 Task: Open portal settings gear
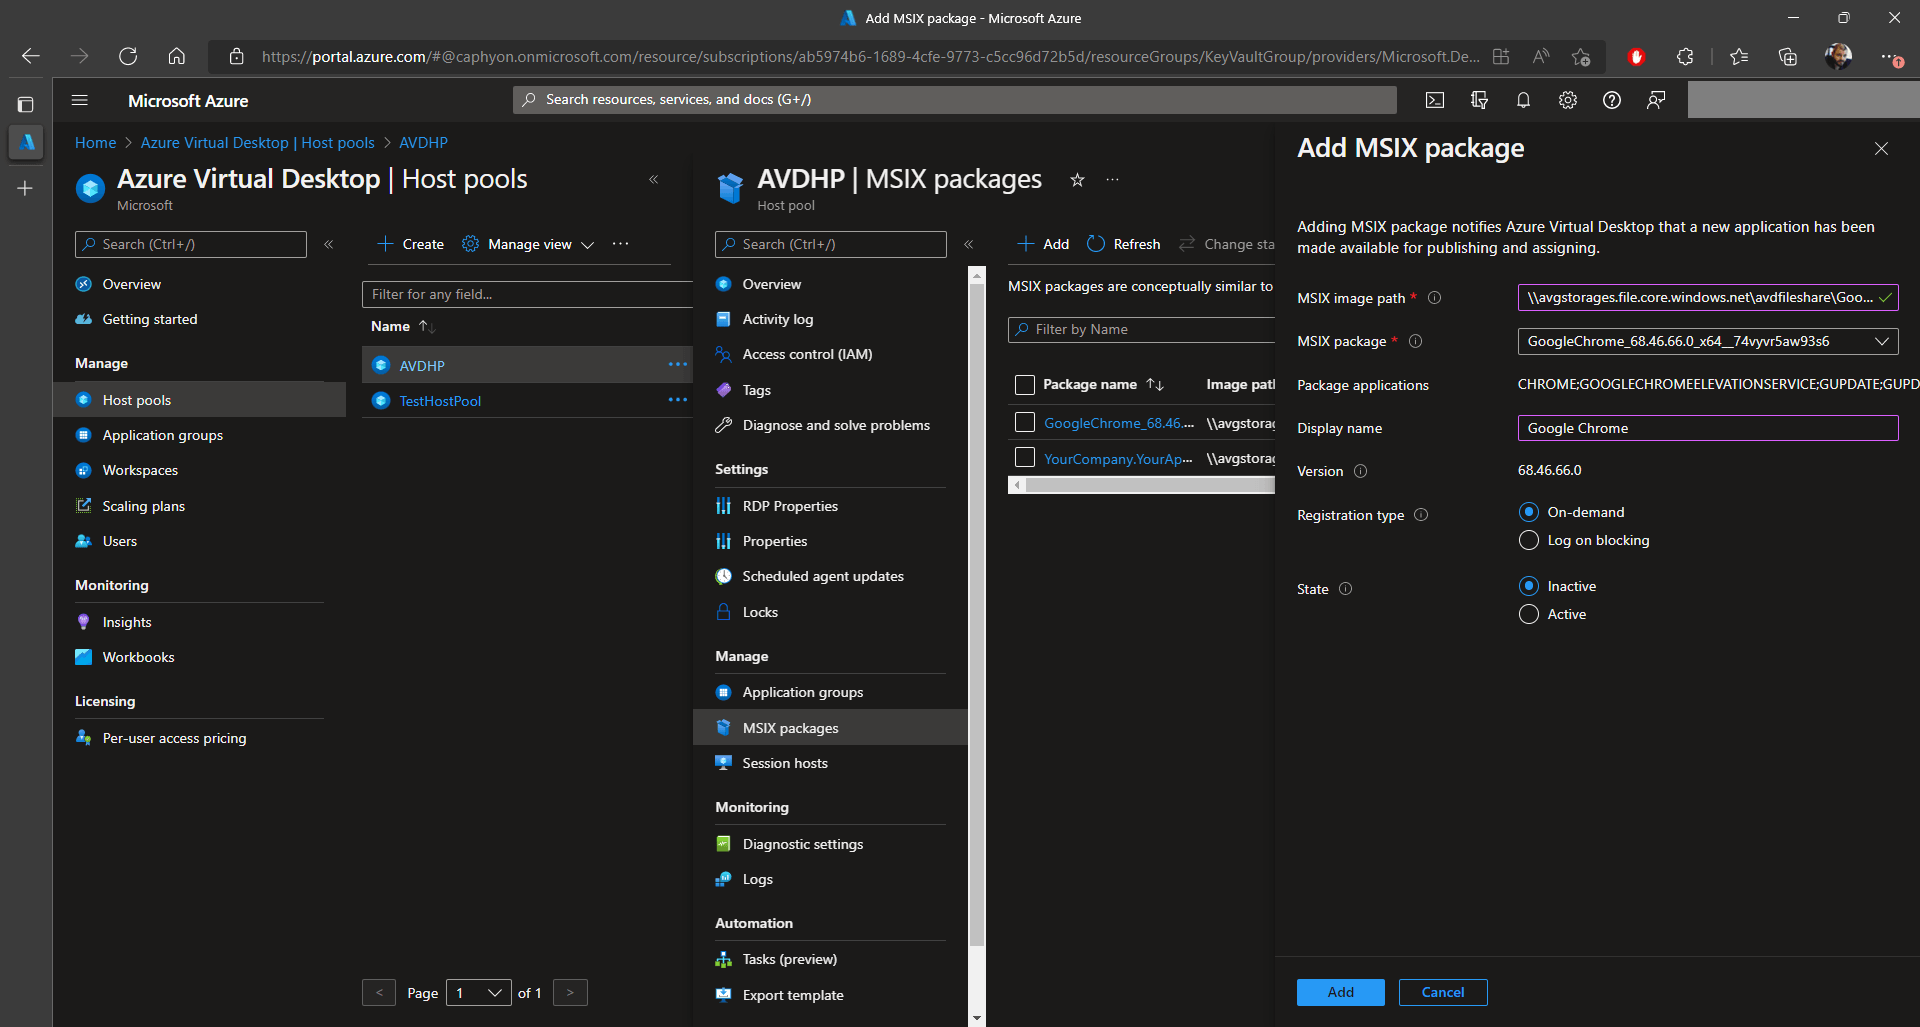1568,100
